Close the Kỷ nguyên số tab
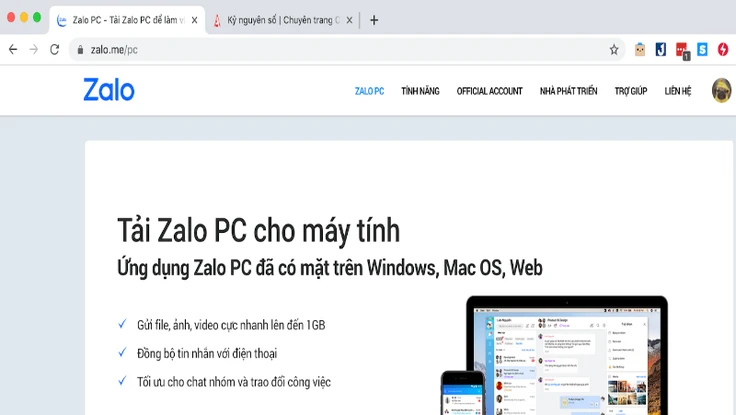Screen dimensions: 736x415 (x=349, y=20)
